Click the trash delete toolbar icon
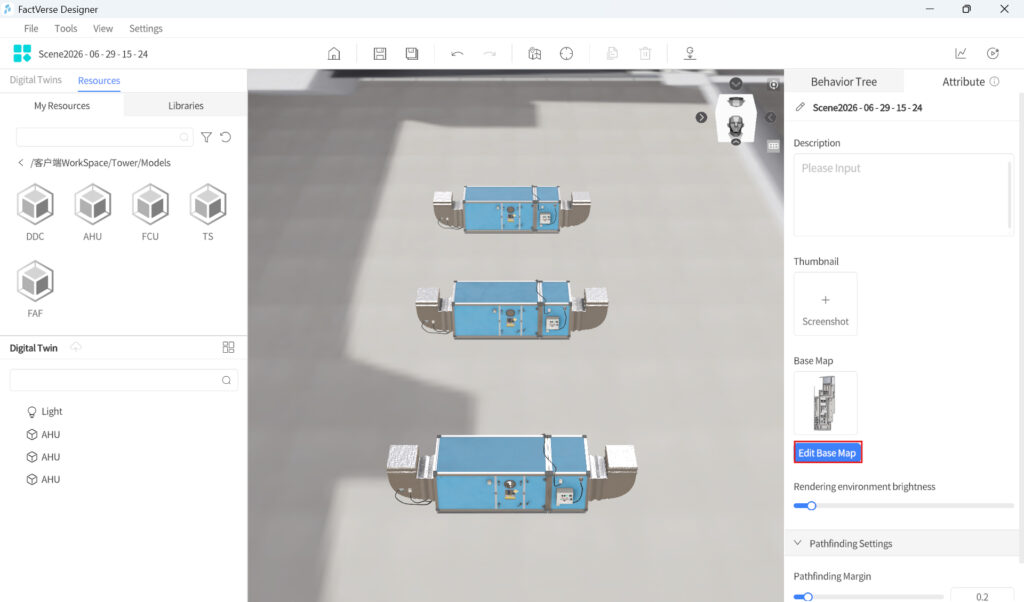 (645, 54)
